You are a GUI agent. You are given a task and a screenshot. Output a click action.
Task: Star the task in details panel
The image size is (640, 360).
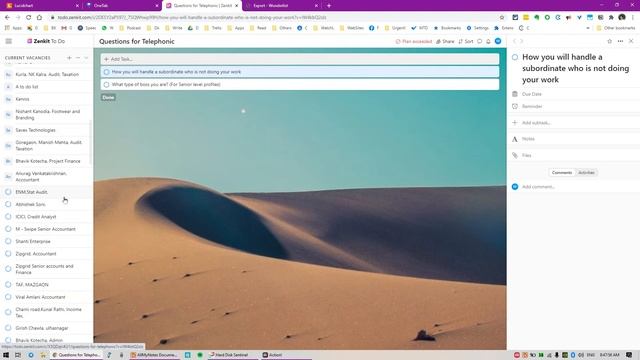pyautogui.click(x=609, y=41)
